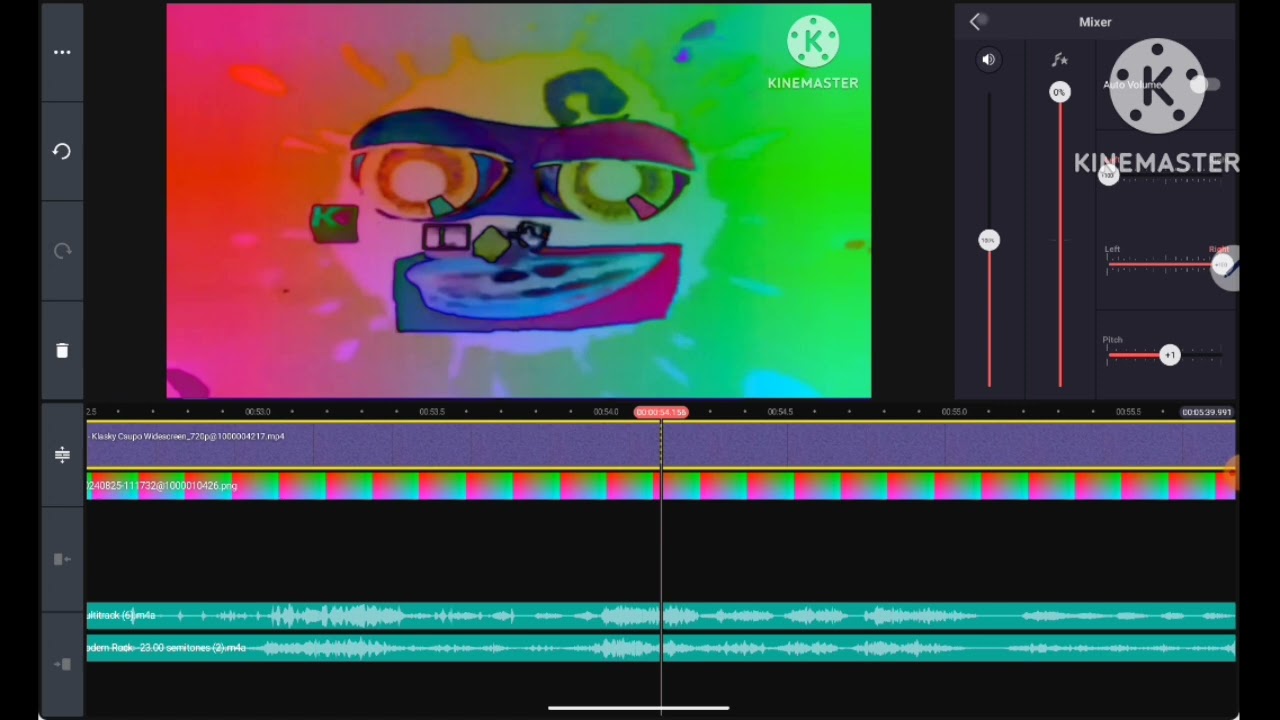
Task: Adjust the Pitch slider knob at +1
Action: click(x=1170, y=355)
